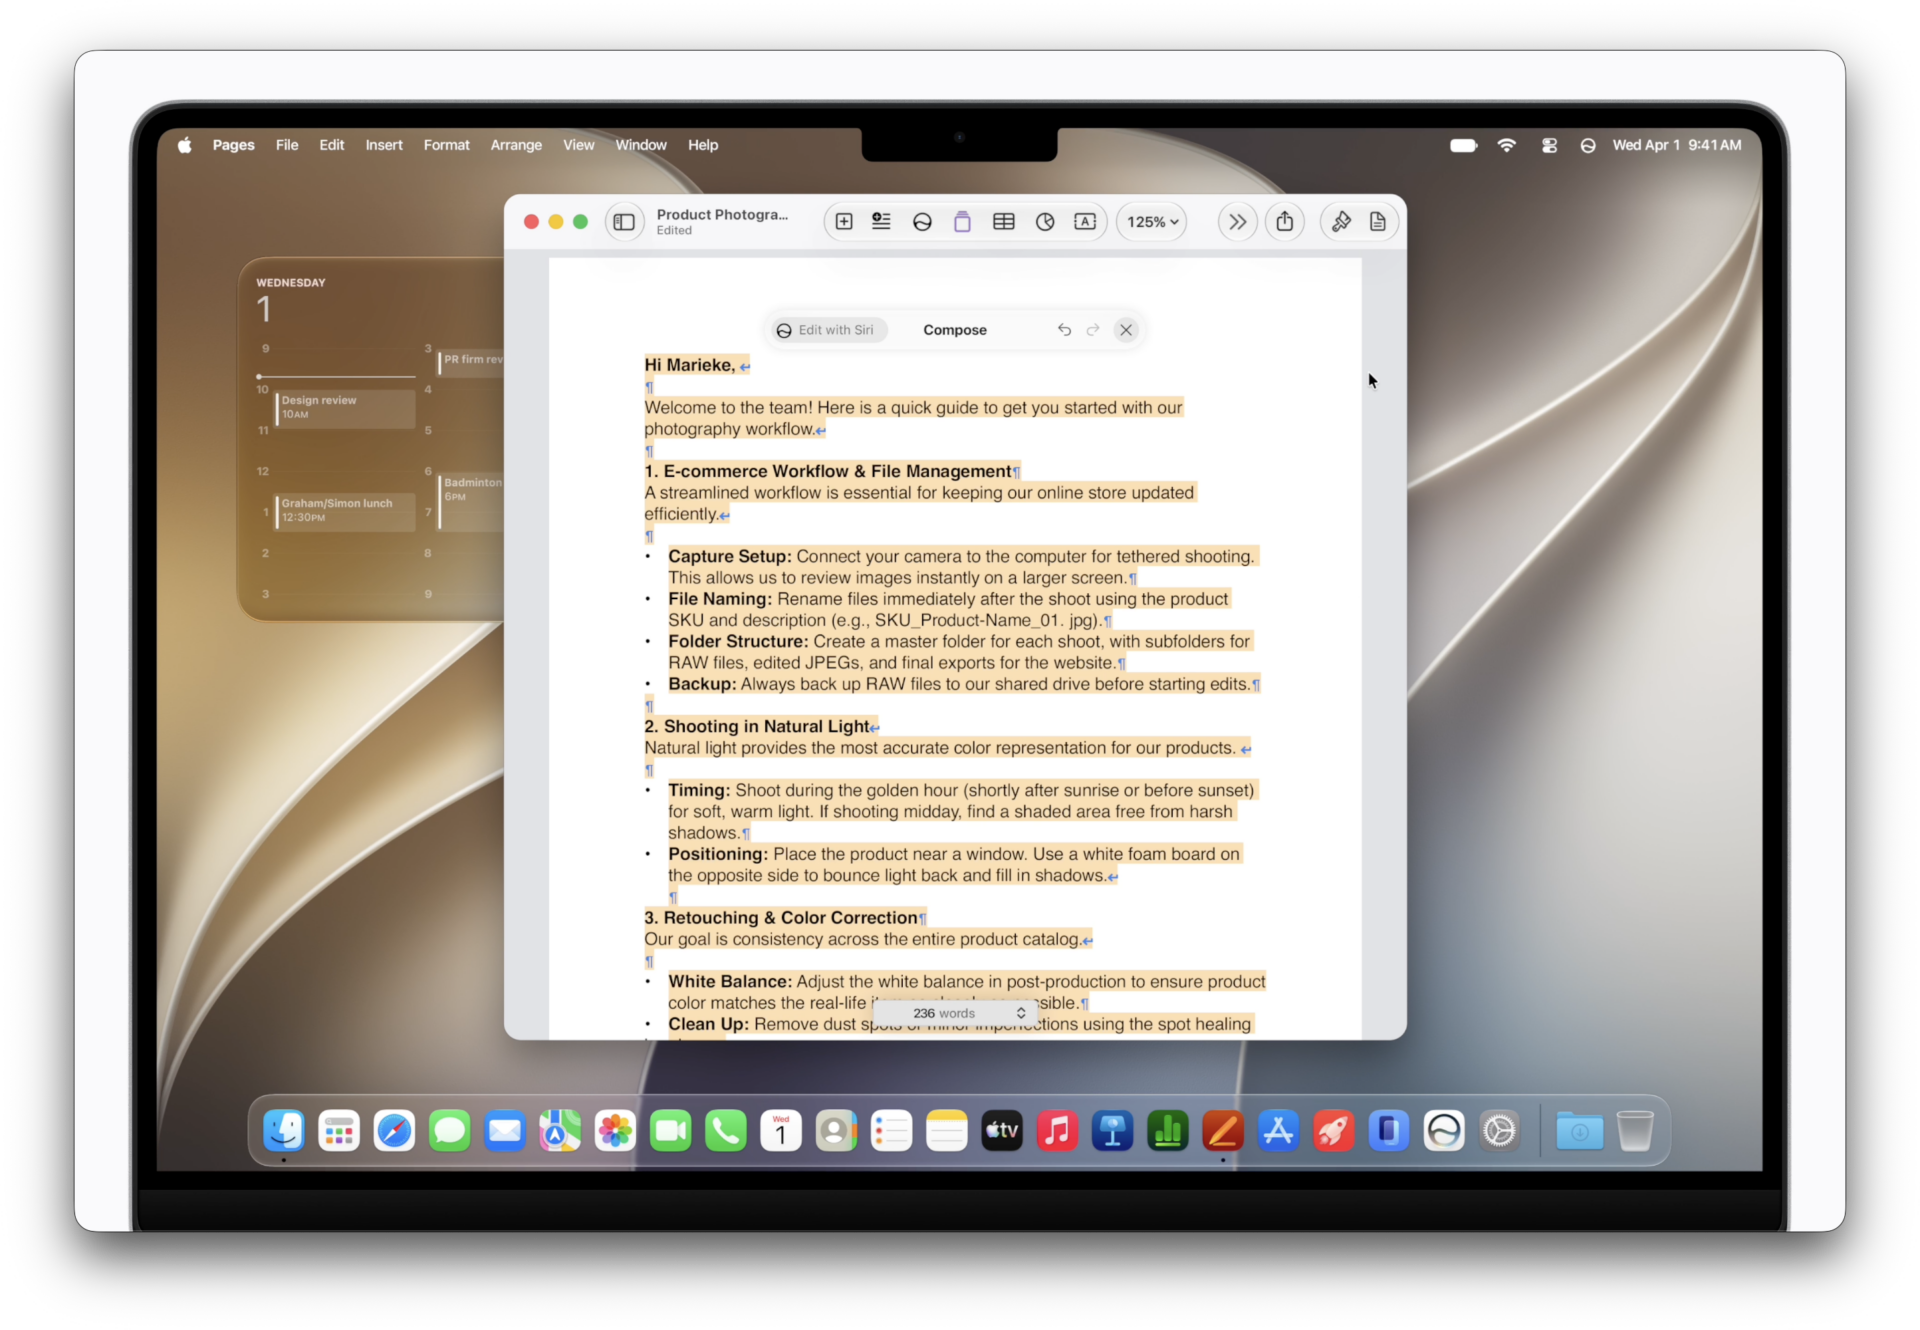Viewport: 1920px width, 1330px height.
Task: Open Control Center from menu bar
Action: (1549, 145)
